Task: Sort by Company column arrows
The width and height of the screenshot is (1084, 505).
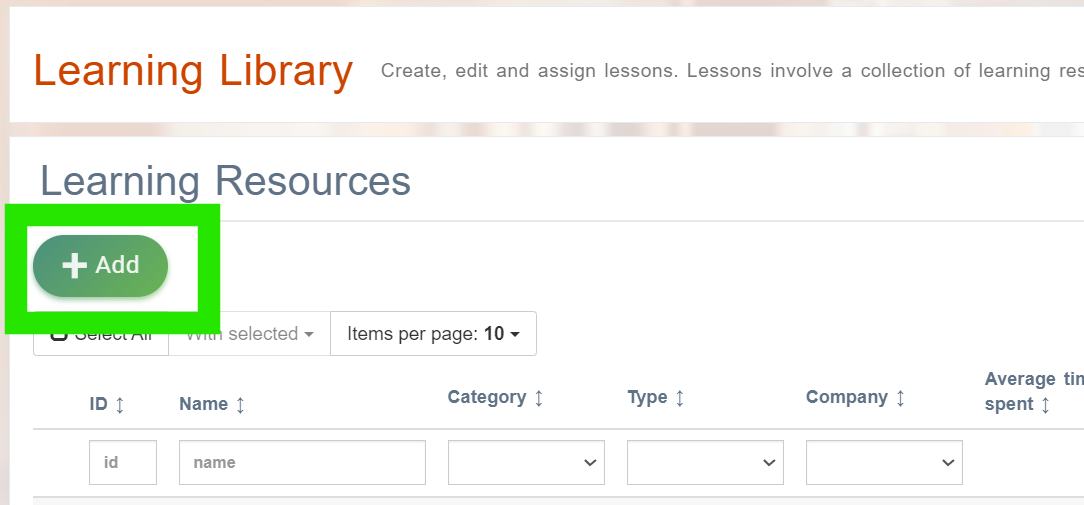Action: [x=900, y=398]
